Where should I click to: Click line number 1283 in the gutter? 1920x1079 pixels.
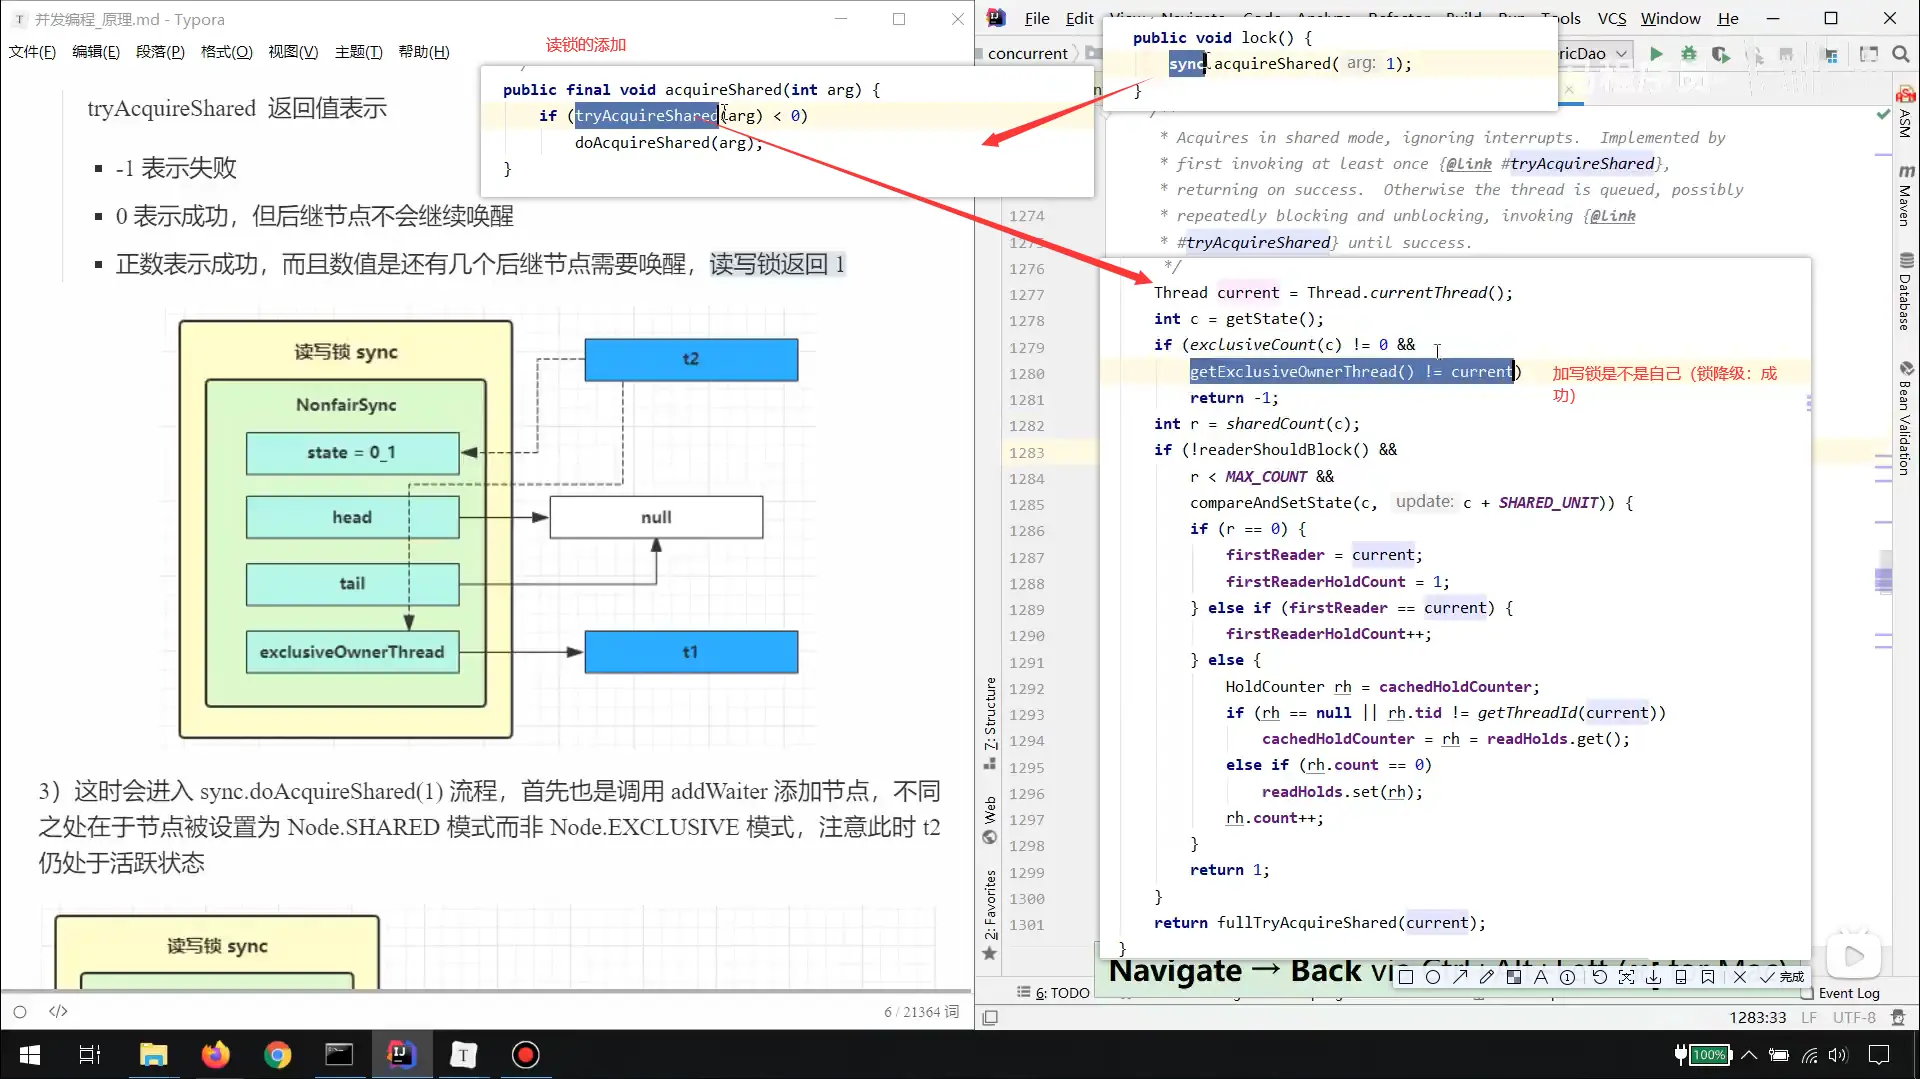click(x=1026, y=453)
